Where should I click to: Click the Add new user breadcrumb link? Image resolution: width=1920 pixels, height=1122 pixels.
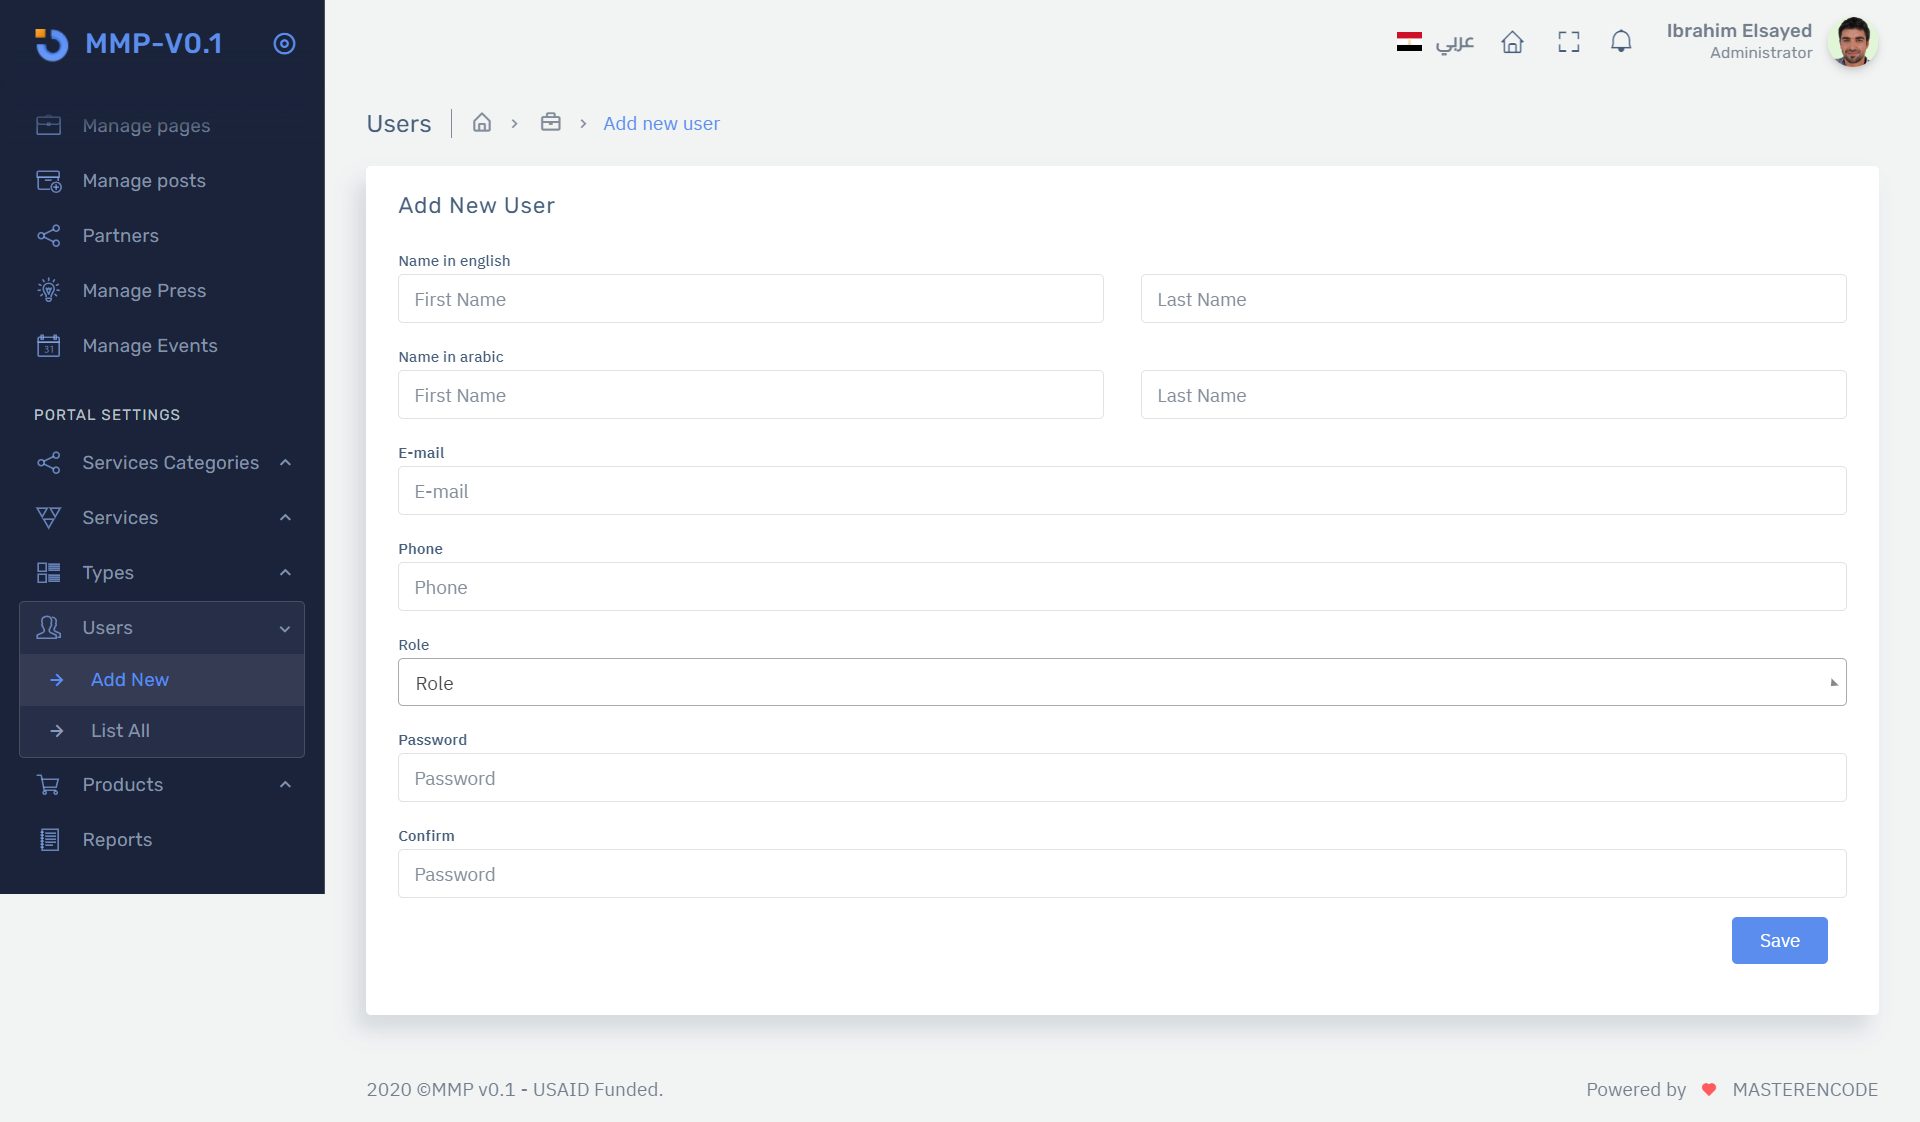click(661, 124)
